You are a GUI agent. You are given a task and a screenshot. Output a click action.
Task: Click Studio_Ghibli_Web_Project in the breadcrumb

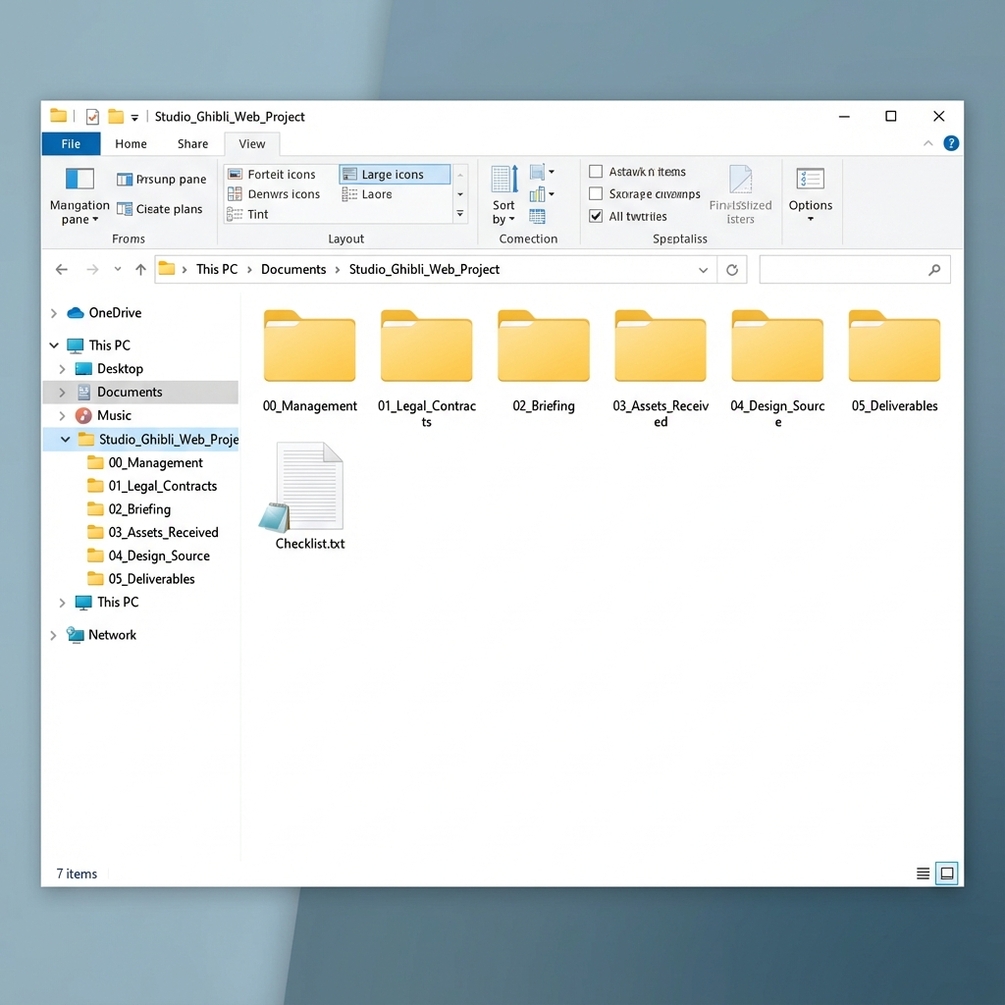[x=424, y=270]
